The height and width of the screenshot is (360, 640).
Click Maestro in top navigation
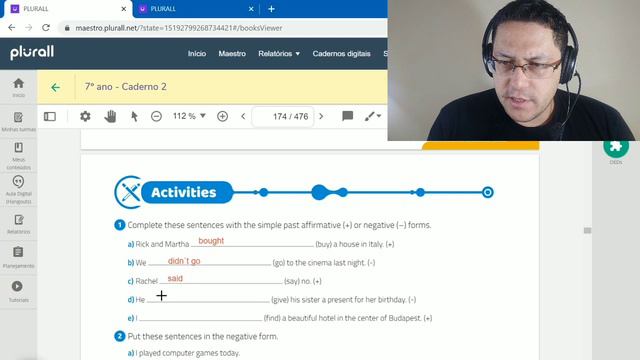232,53
